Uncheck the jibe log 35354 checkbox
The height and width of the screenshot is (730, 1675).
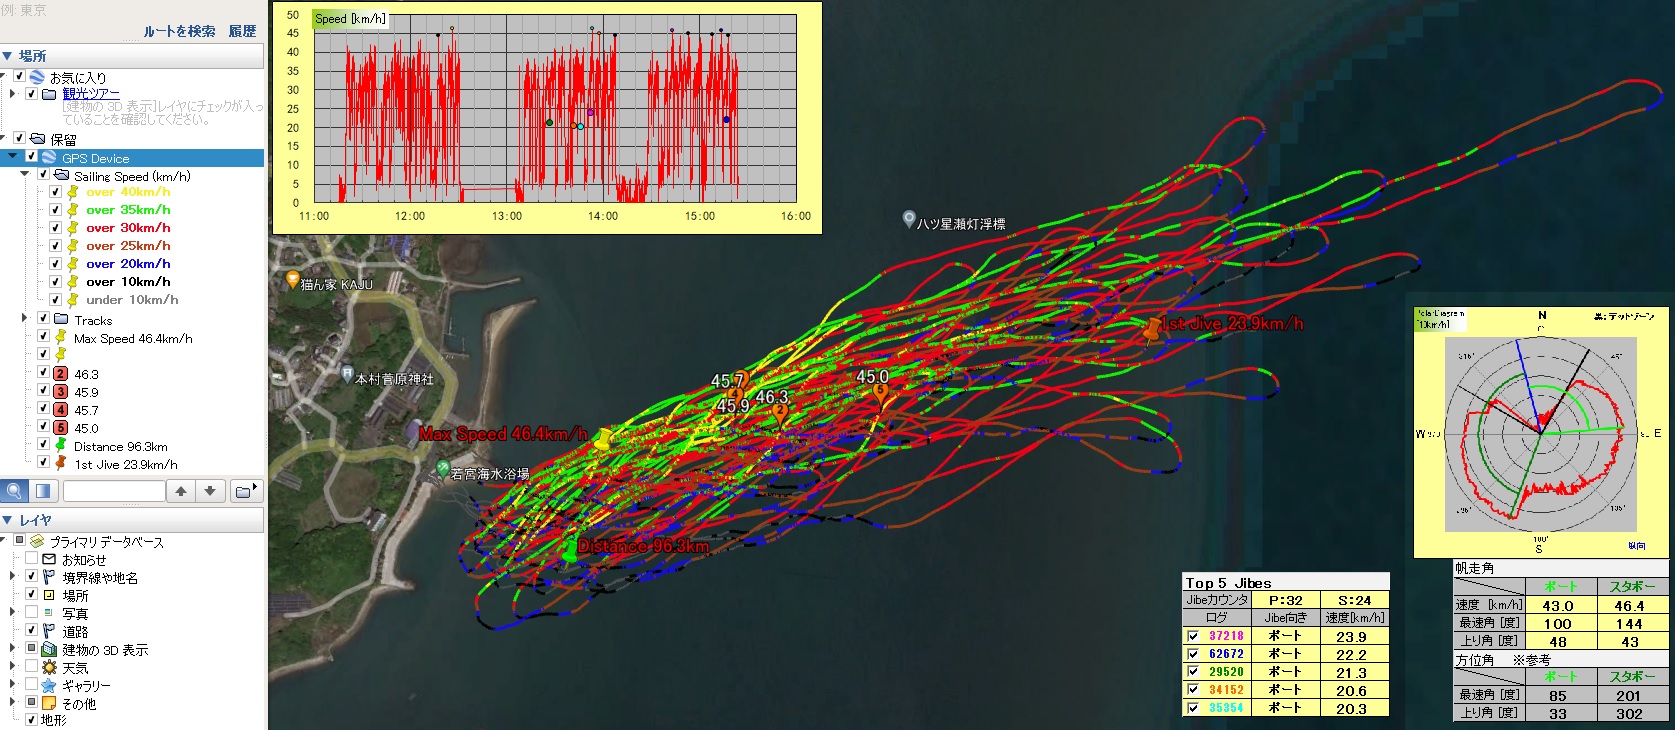pos(1192,708)
